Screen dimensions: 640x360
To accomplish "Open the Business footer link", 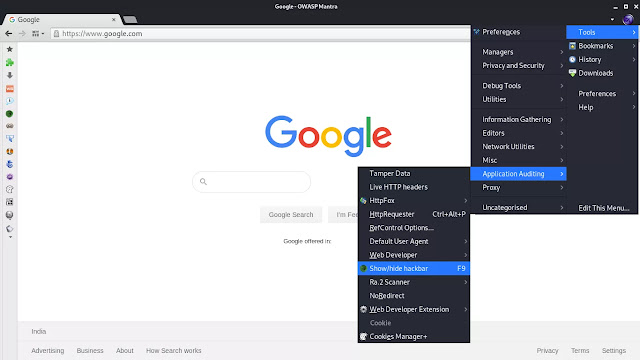I will coord(90,351).
